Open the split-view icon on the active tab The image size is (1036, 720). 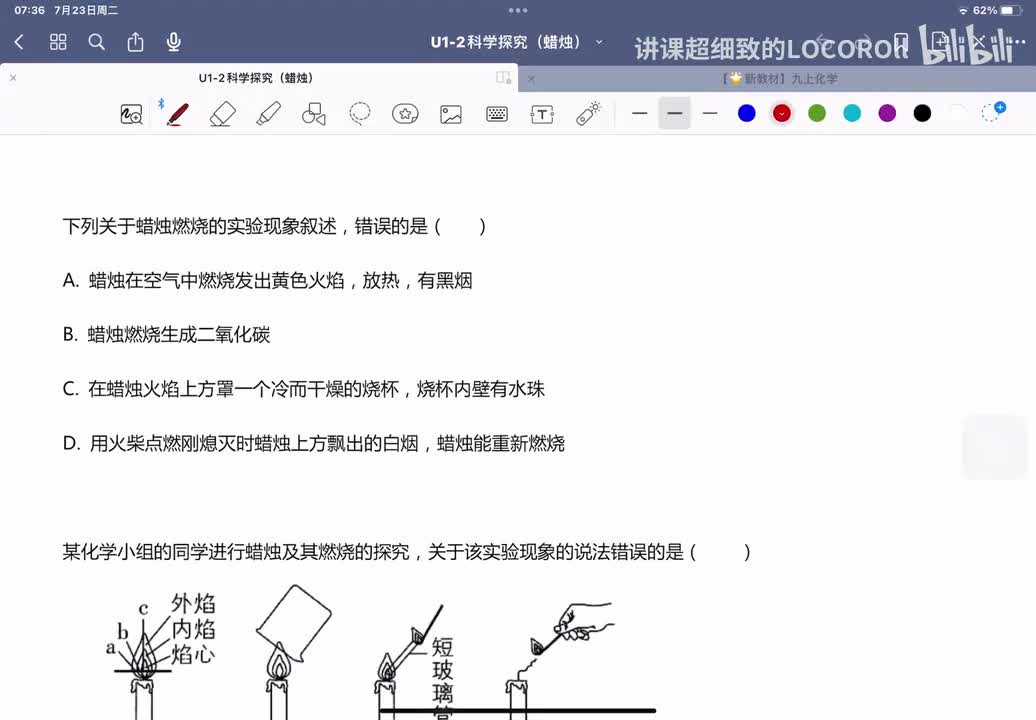click(503, 78)
